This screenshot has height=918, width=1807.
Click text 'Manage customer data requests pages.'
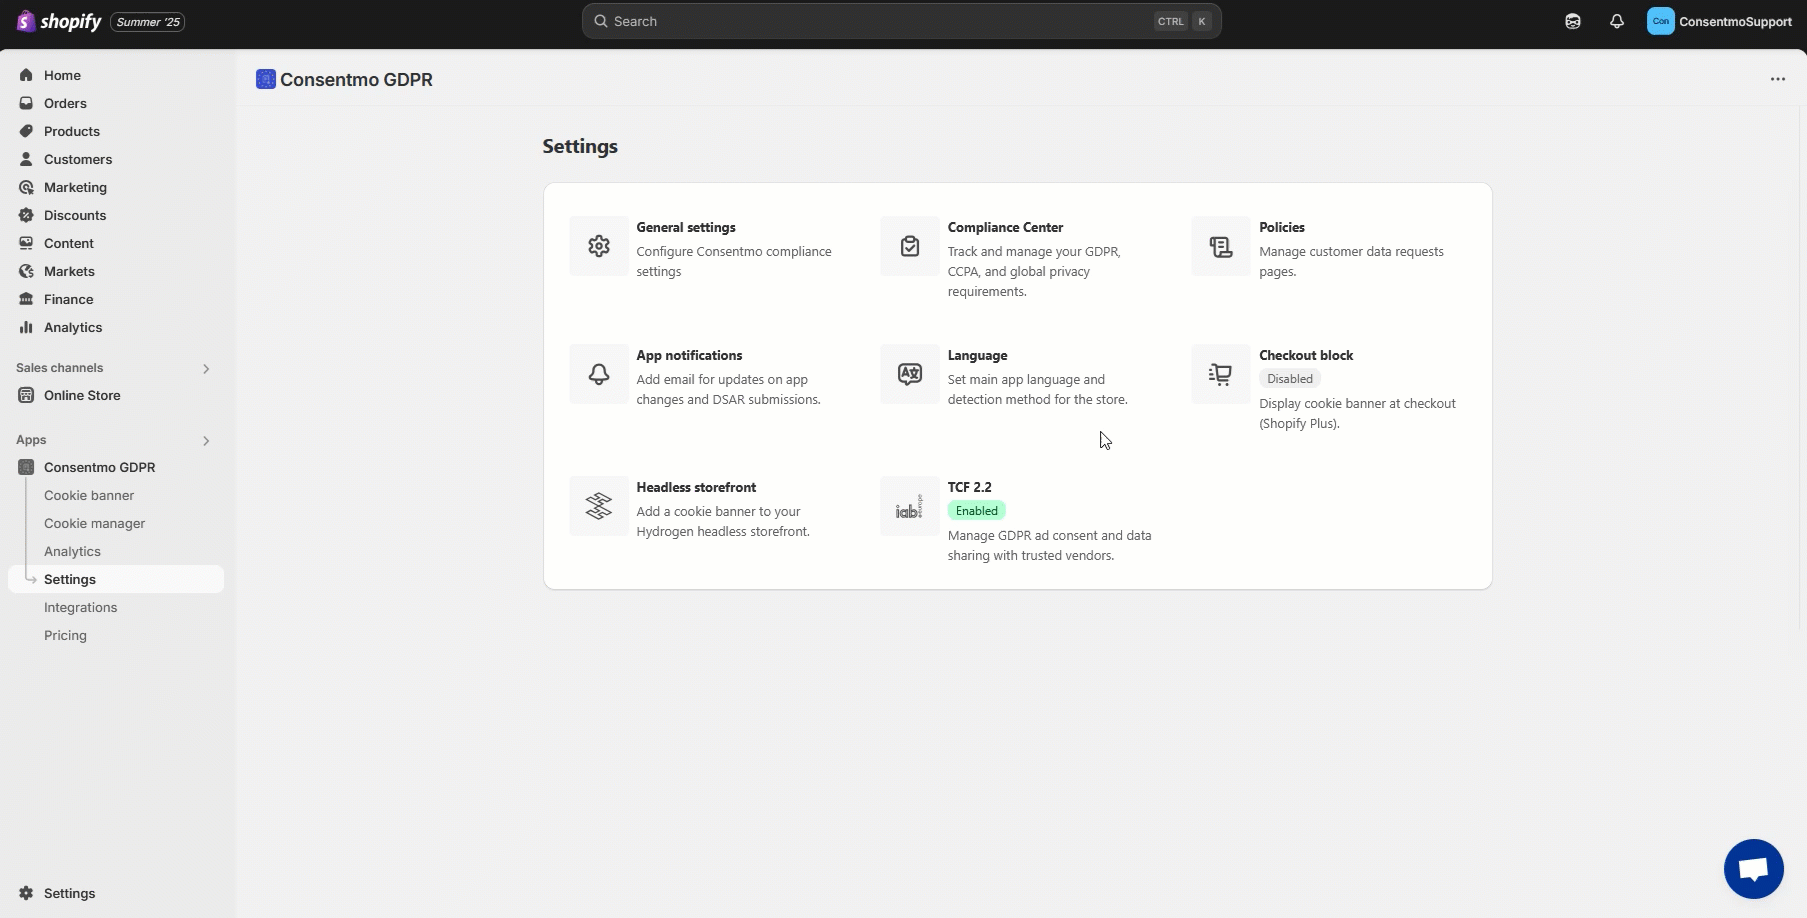coord(1351,262)
